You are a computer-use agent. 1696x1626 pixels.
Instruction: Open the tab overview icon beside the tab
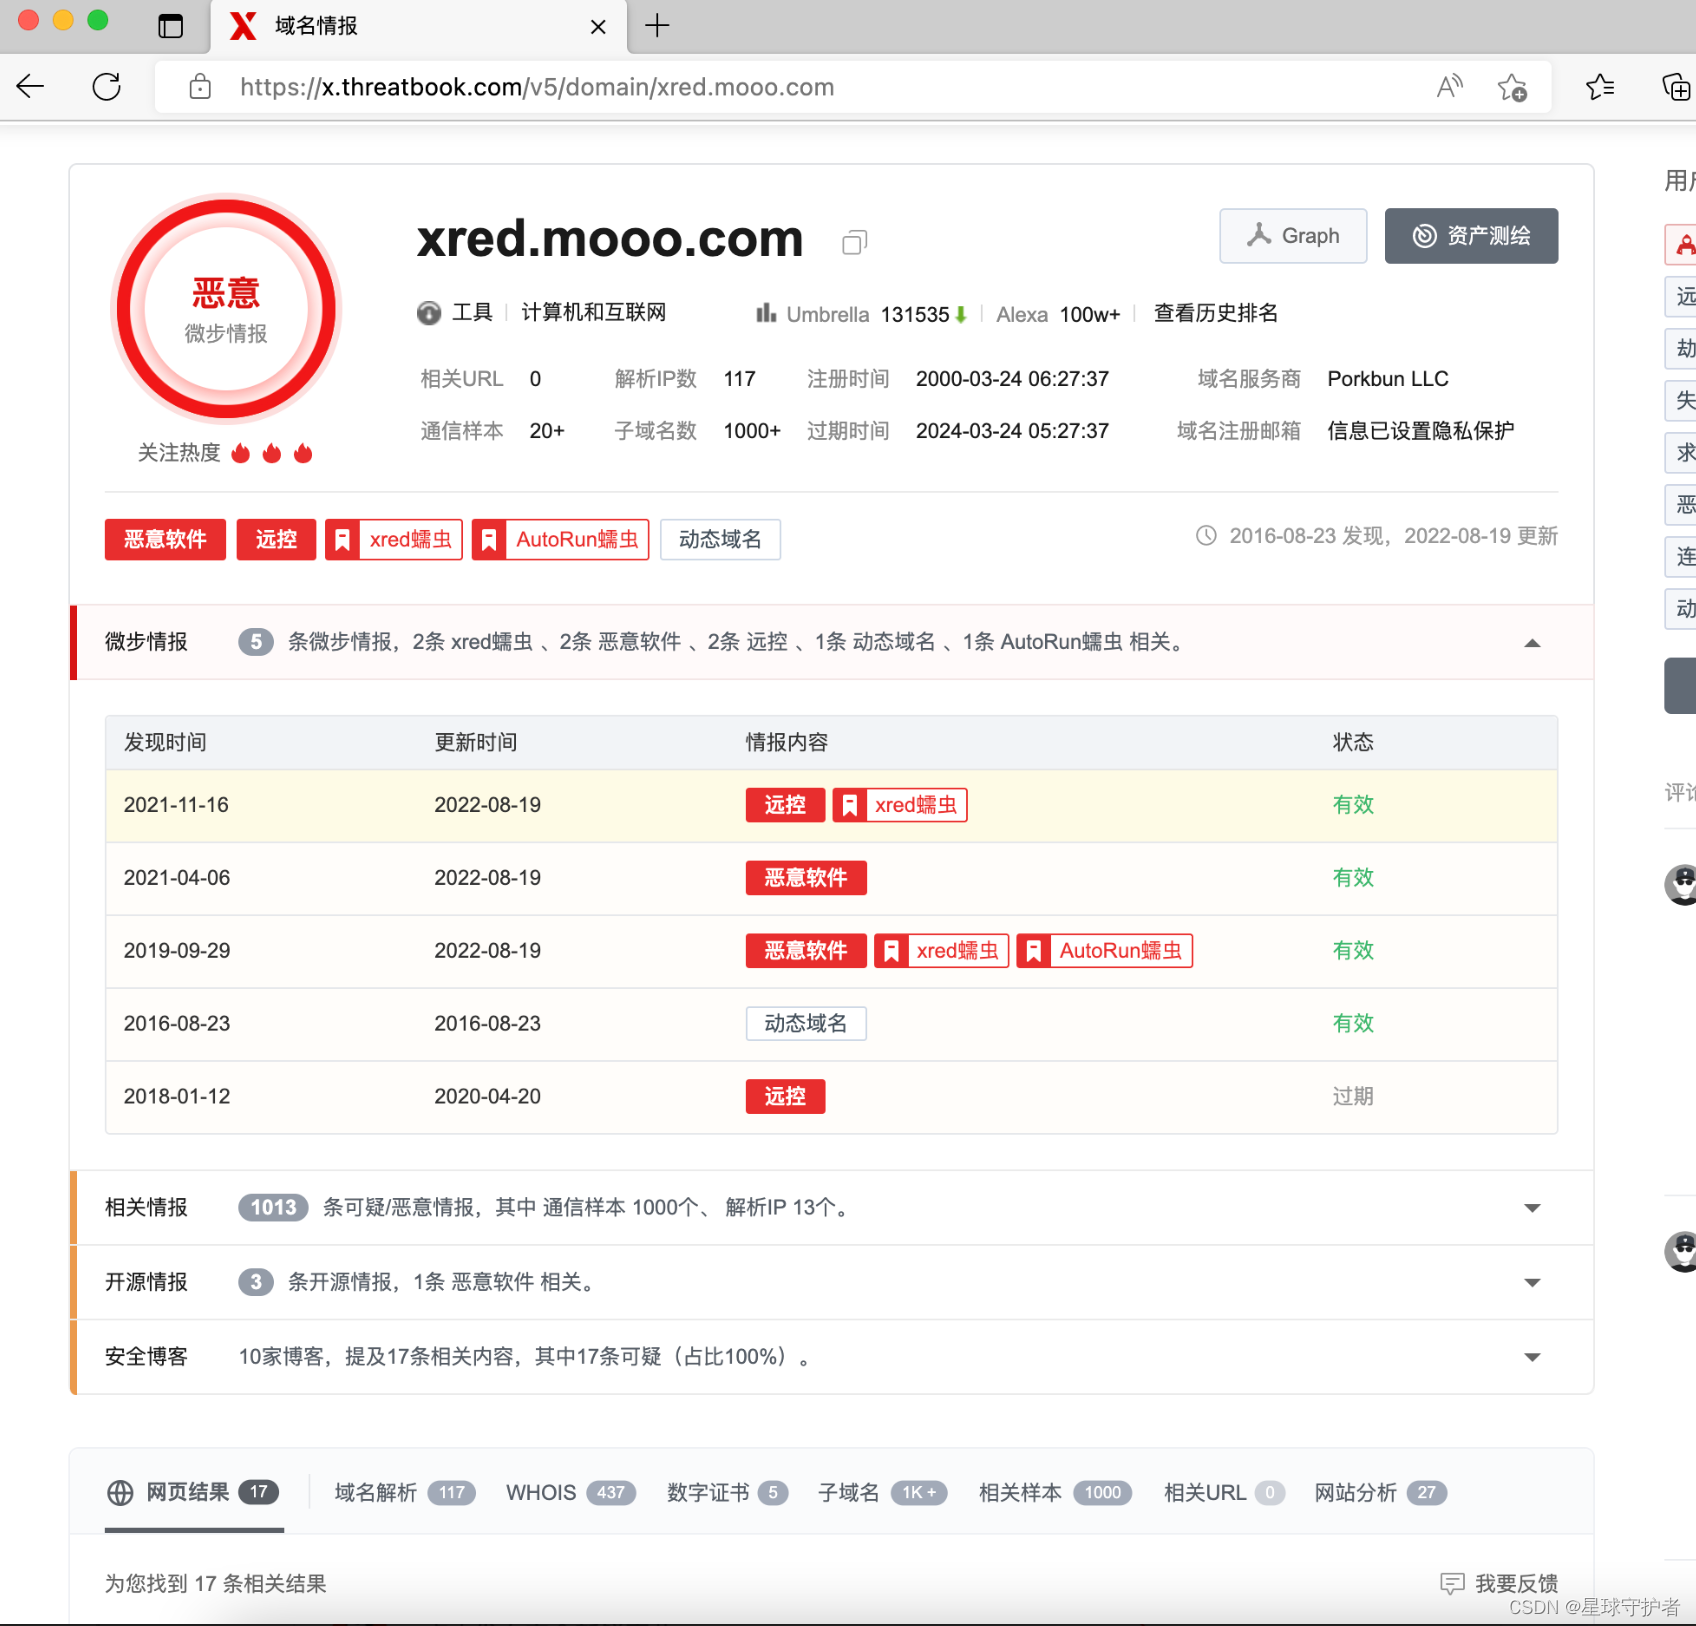coord(171,26)
